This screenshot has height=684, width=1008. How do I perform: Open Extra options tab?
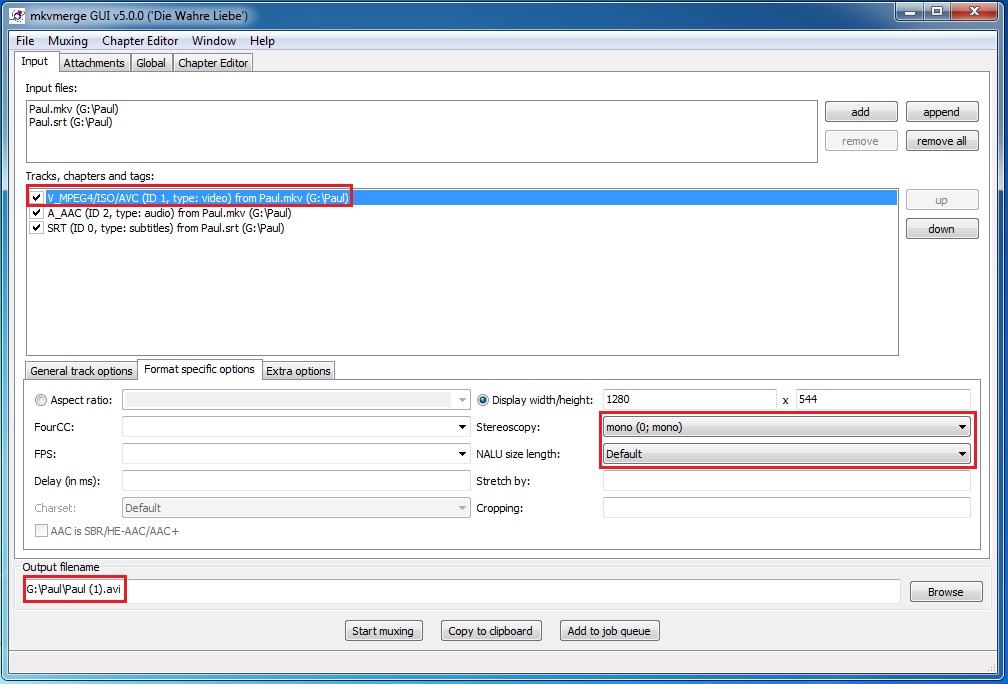coord(298,371)
